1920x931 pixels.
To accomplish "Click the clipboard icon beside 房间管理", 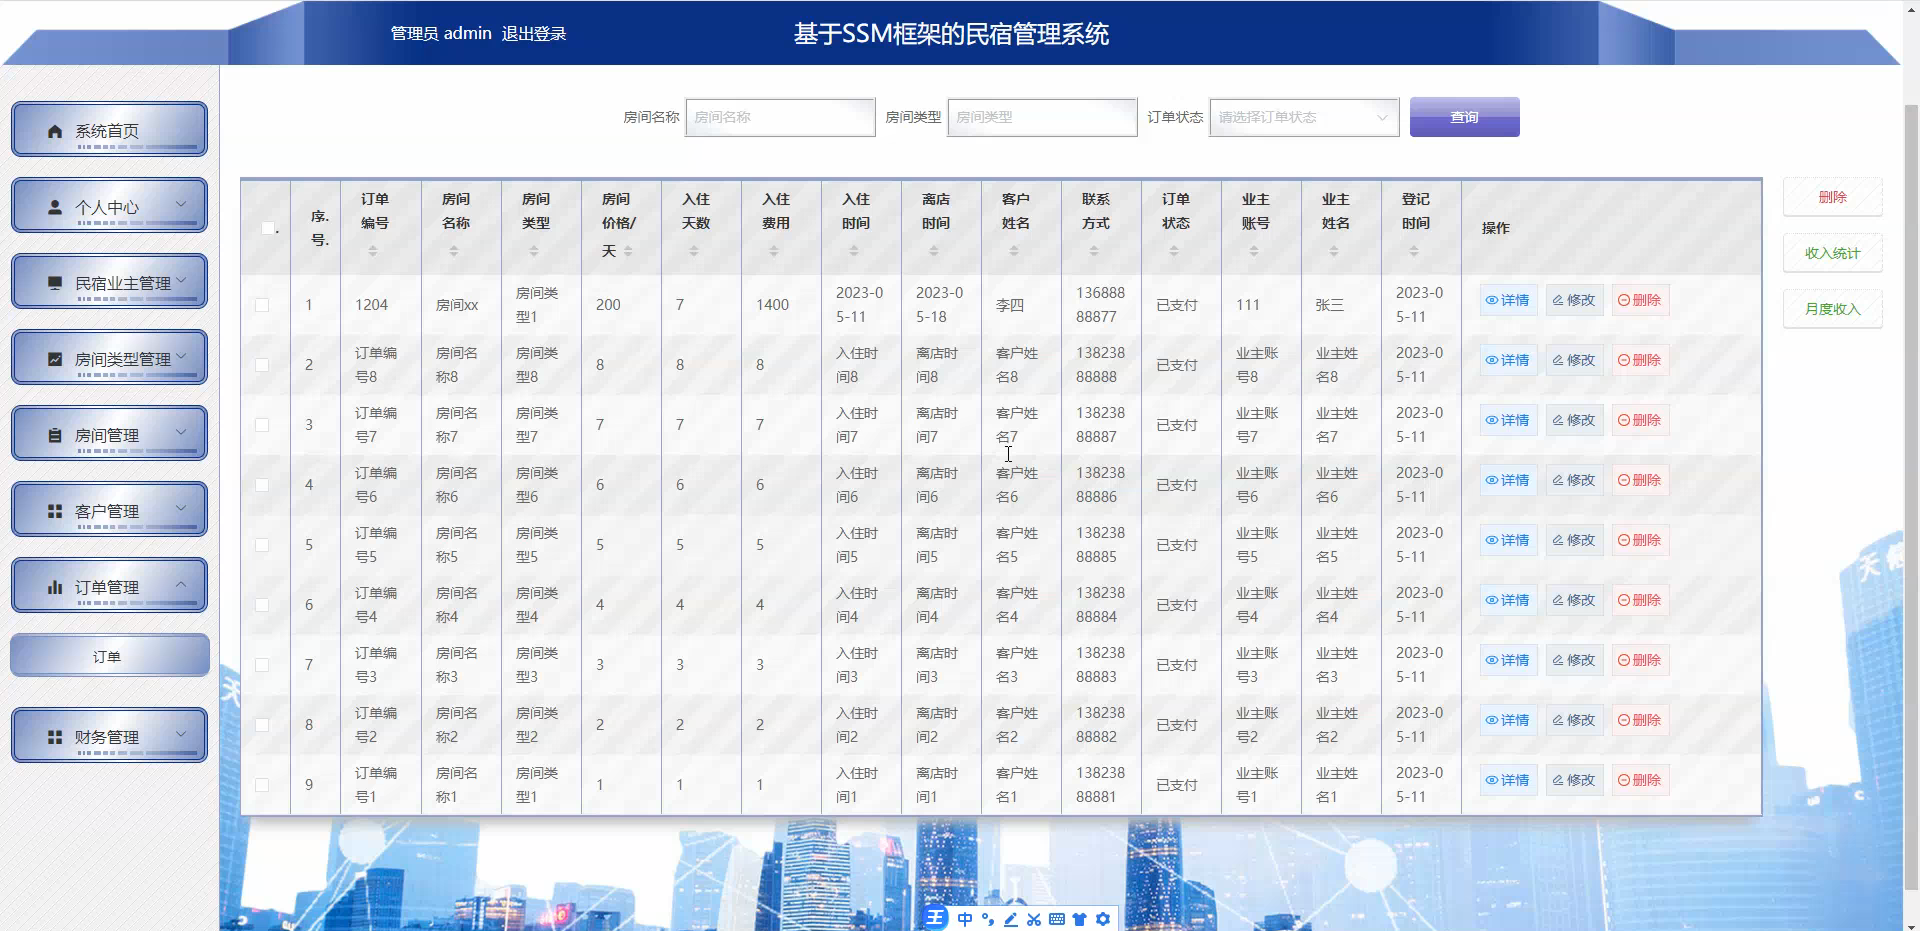I will 55,435.
